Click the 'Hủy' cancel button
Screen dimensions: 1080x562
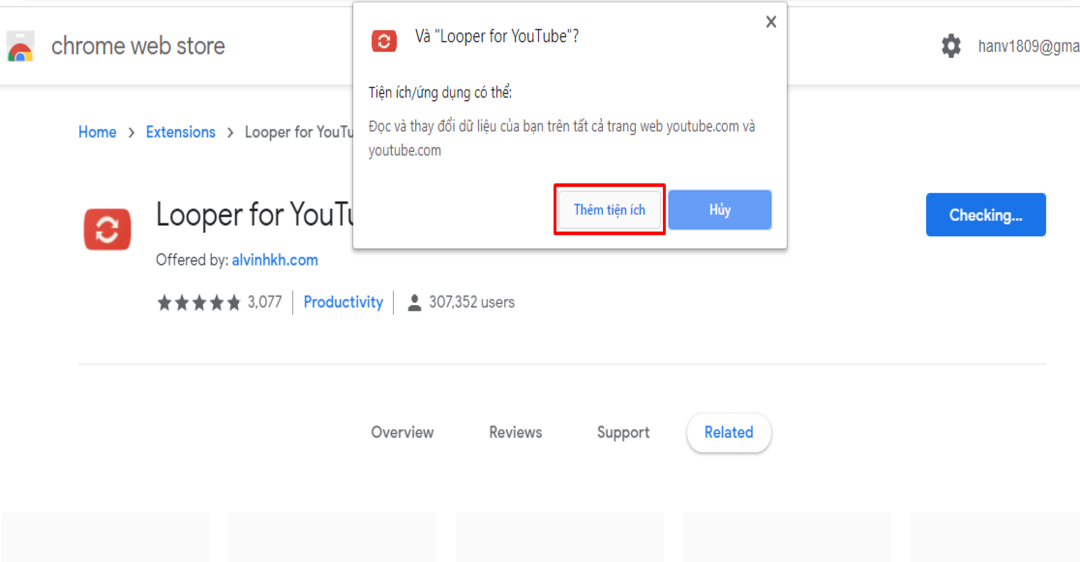(x=720, y=209)
